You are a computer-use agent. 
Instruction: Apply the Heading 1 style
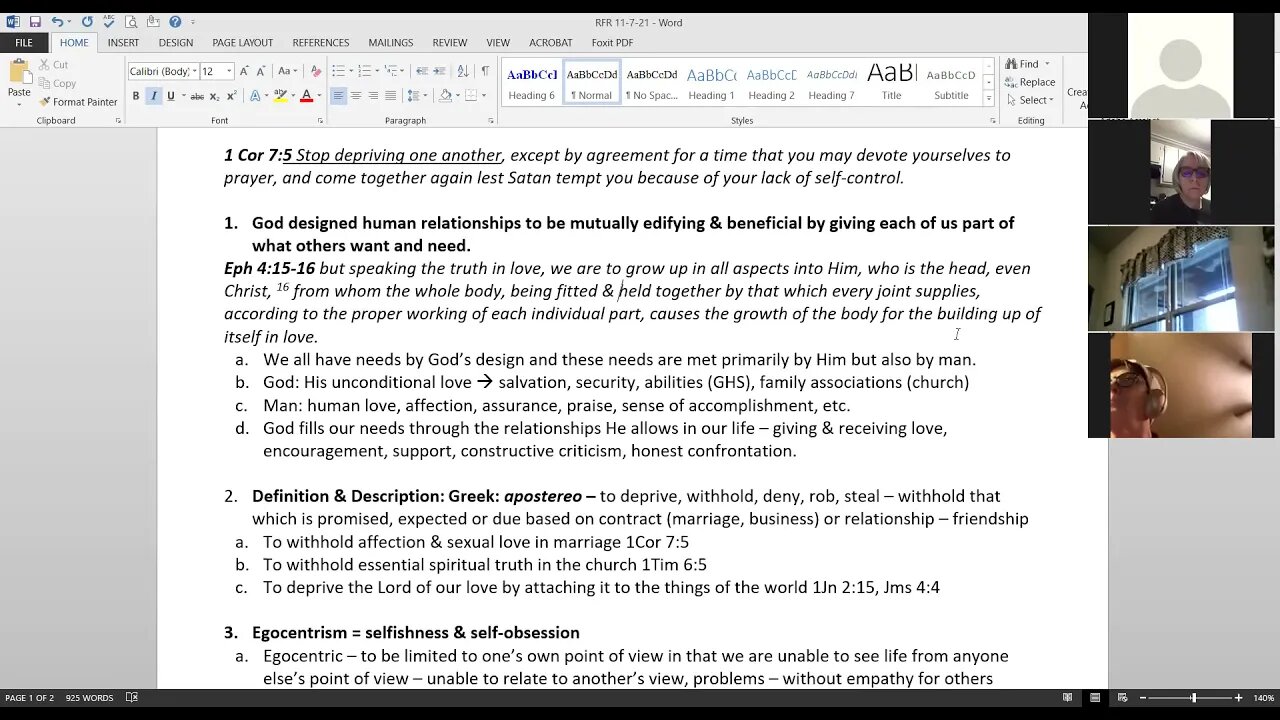[x=711, y=83]
